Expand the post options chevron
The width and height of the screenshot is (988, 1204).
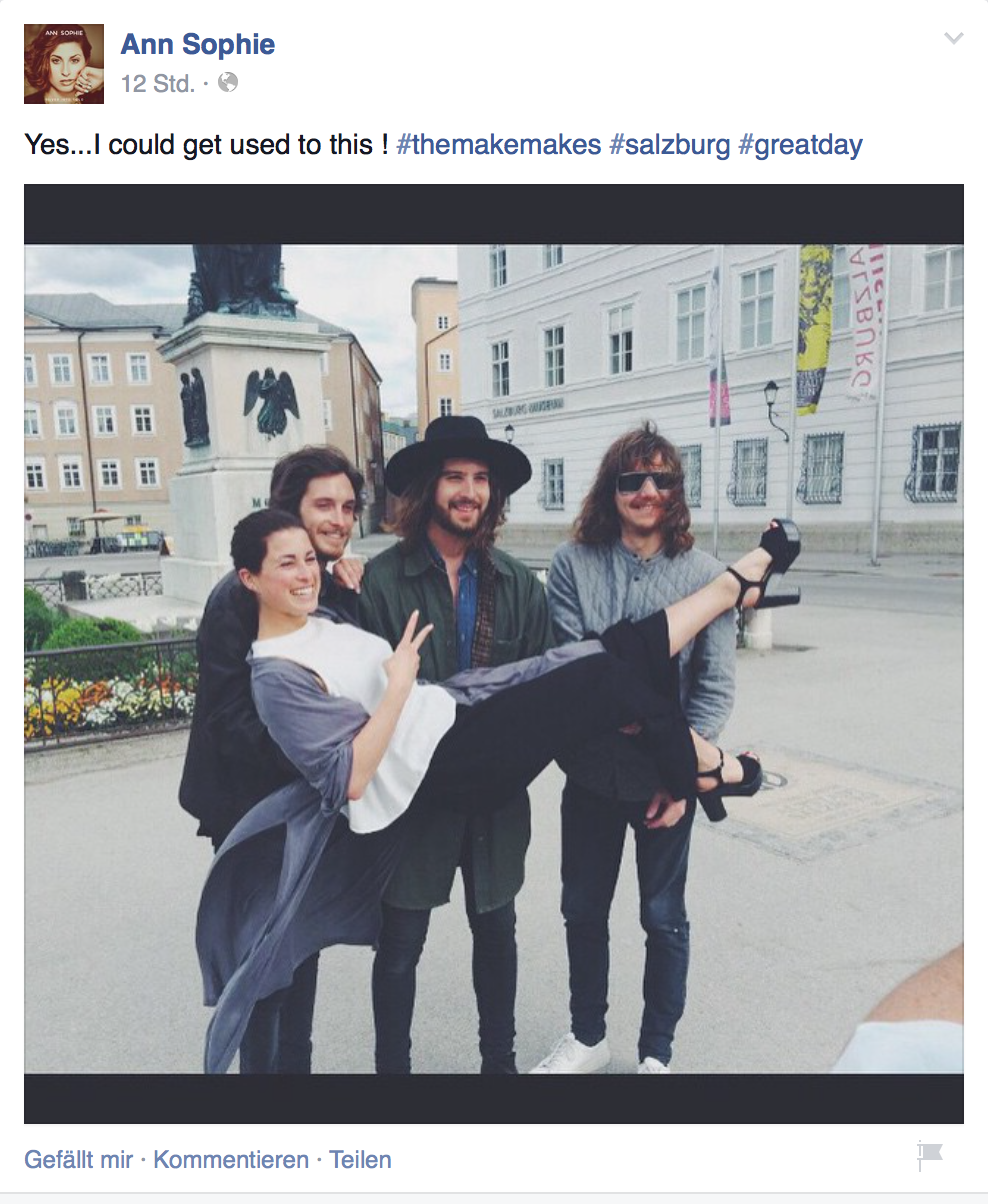(x=954, y=39)
